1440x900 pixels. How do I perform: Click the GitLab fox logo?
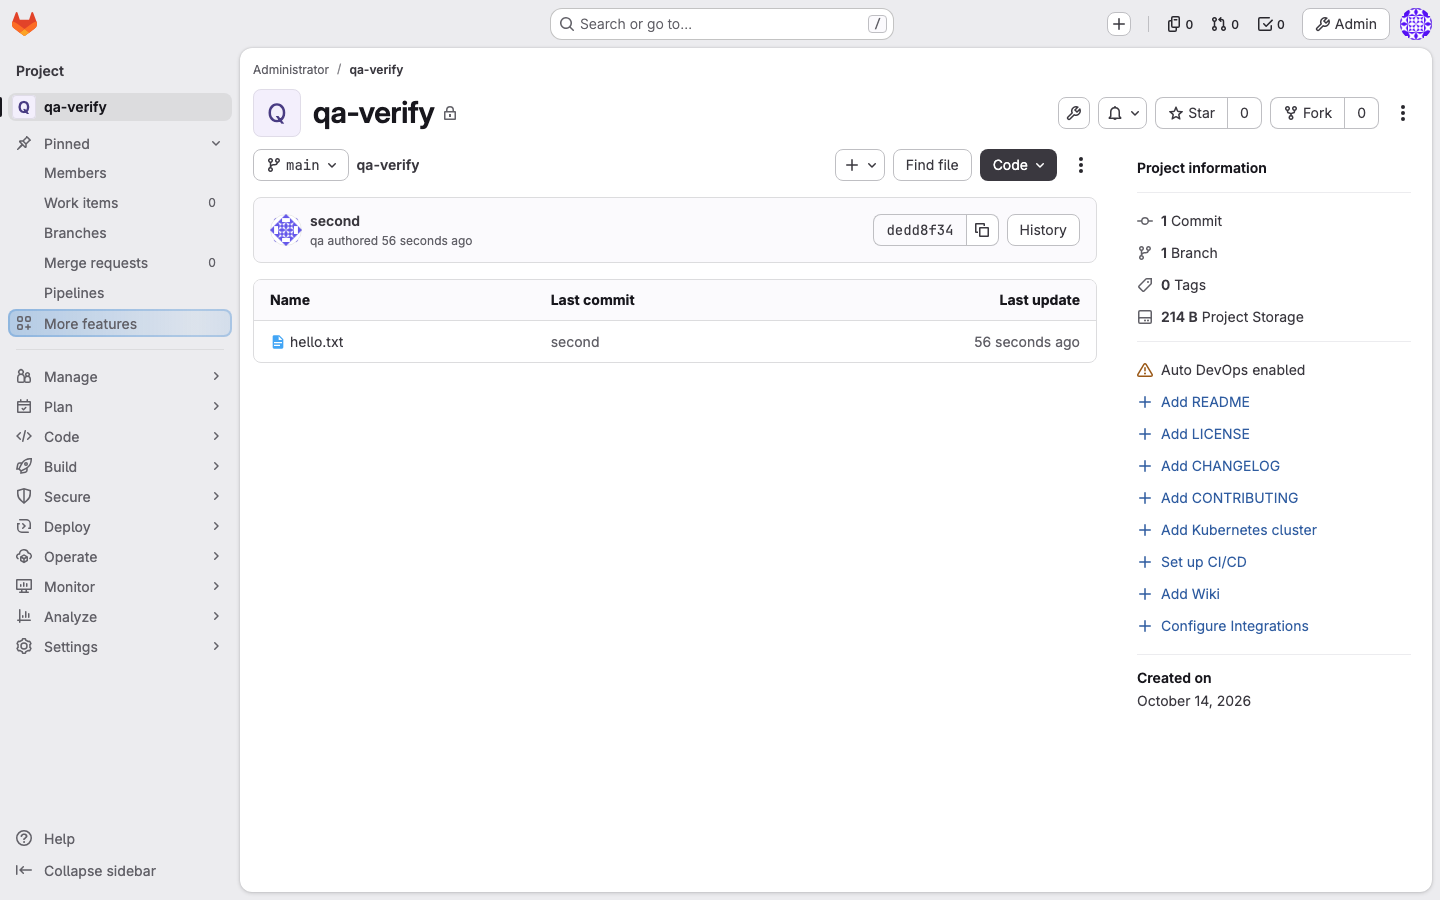point(25,24)
